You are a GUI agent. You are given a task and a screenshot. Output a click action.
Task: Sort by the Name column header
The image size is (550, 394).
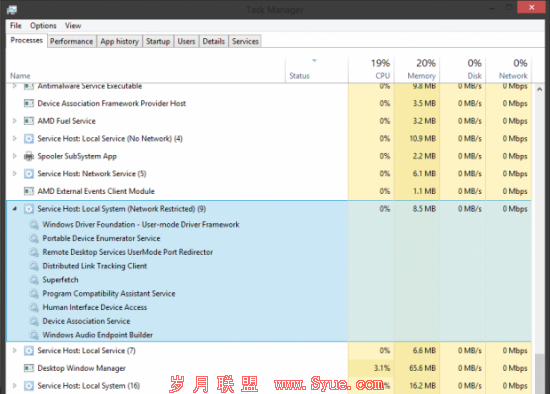(146, 70)
